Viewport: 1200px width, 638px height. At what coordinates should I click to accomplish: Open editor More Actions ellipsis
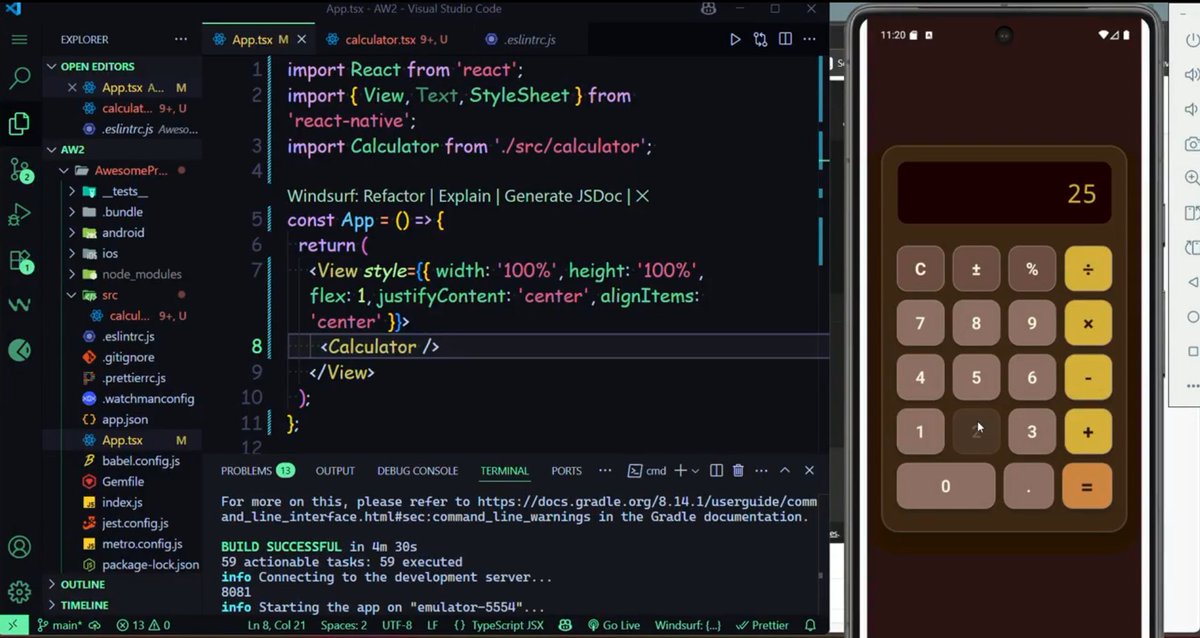tap(810, 40)
